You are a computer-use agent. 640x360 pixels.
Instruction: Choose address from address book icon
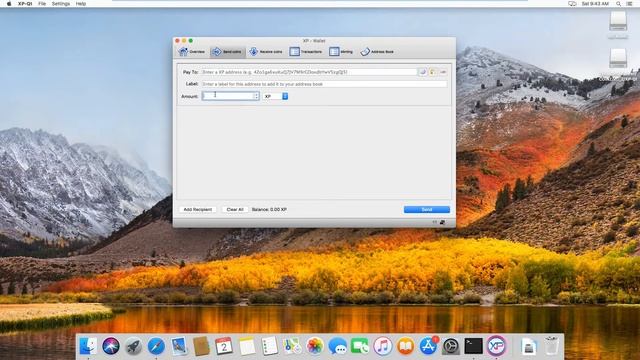point(422,72)
